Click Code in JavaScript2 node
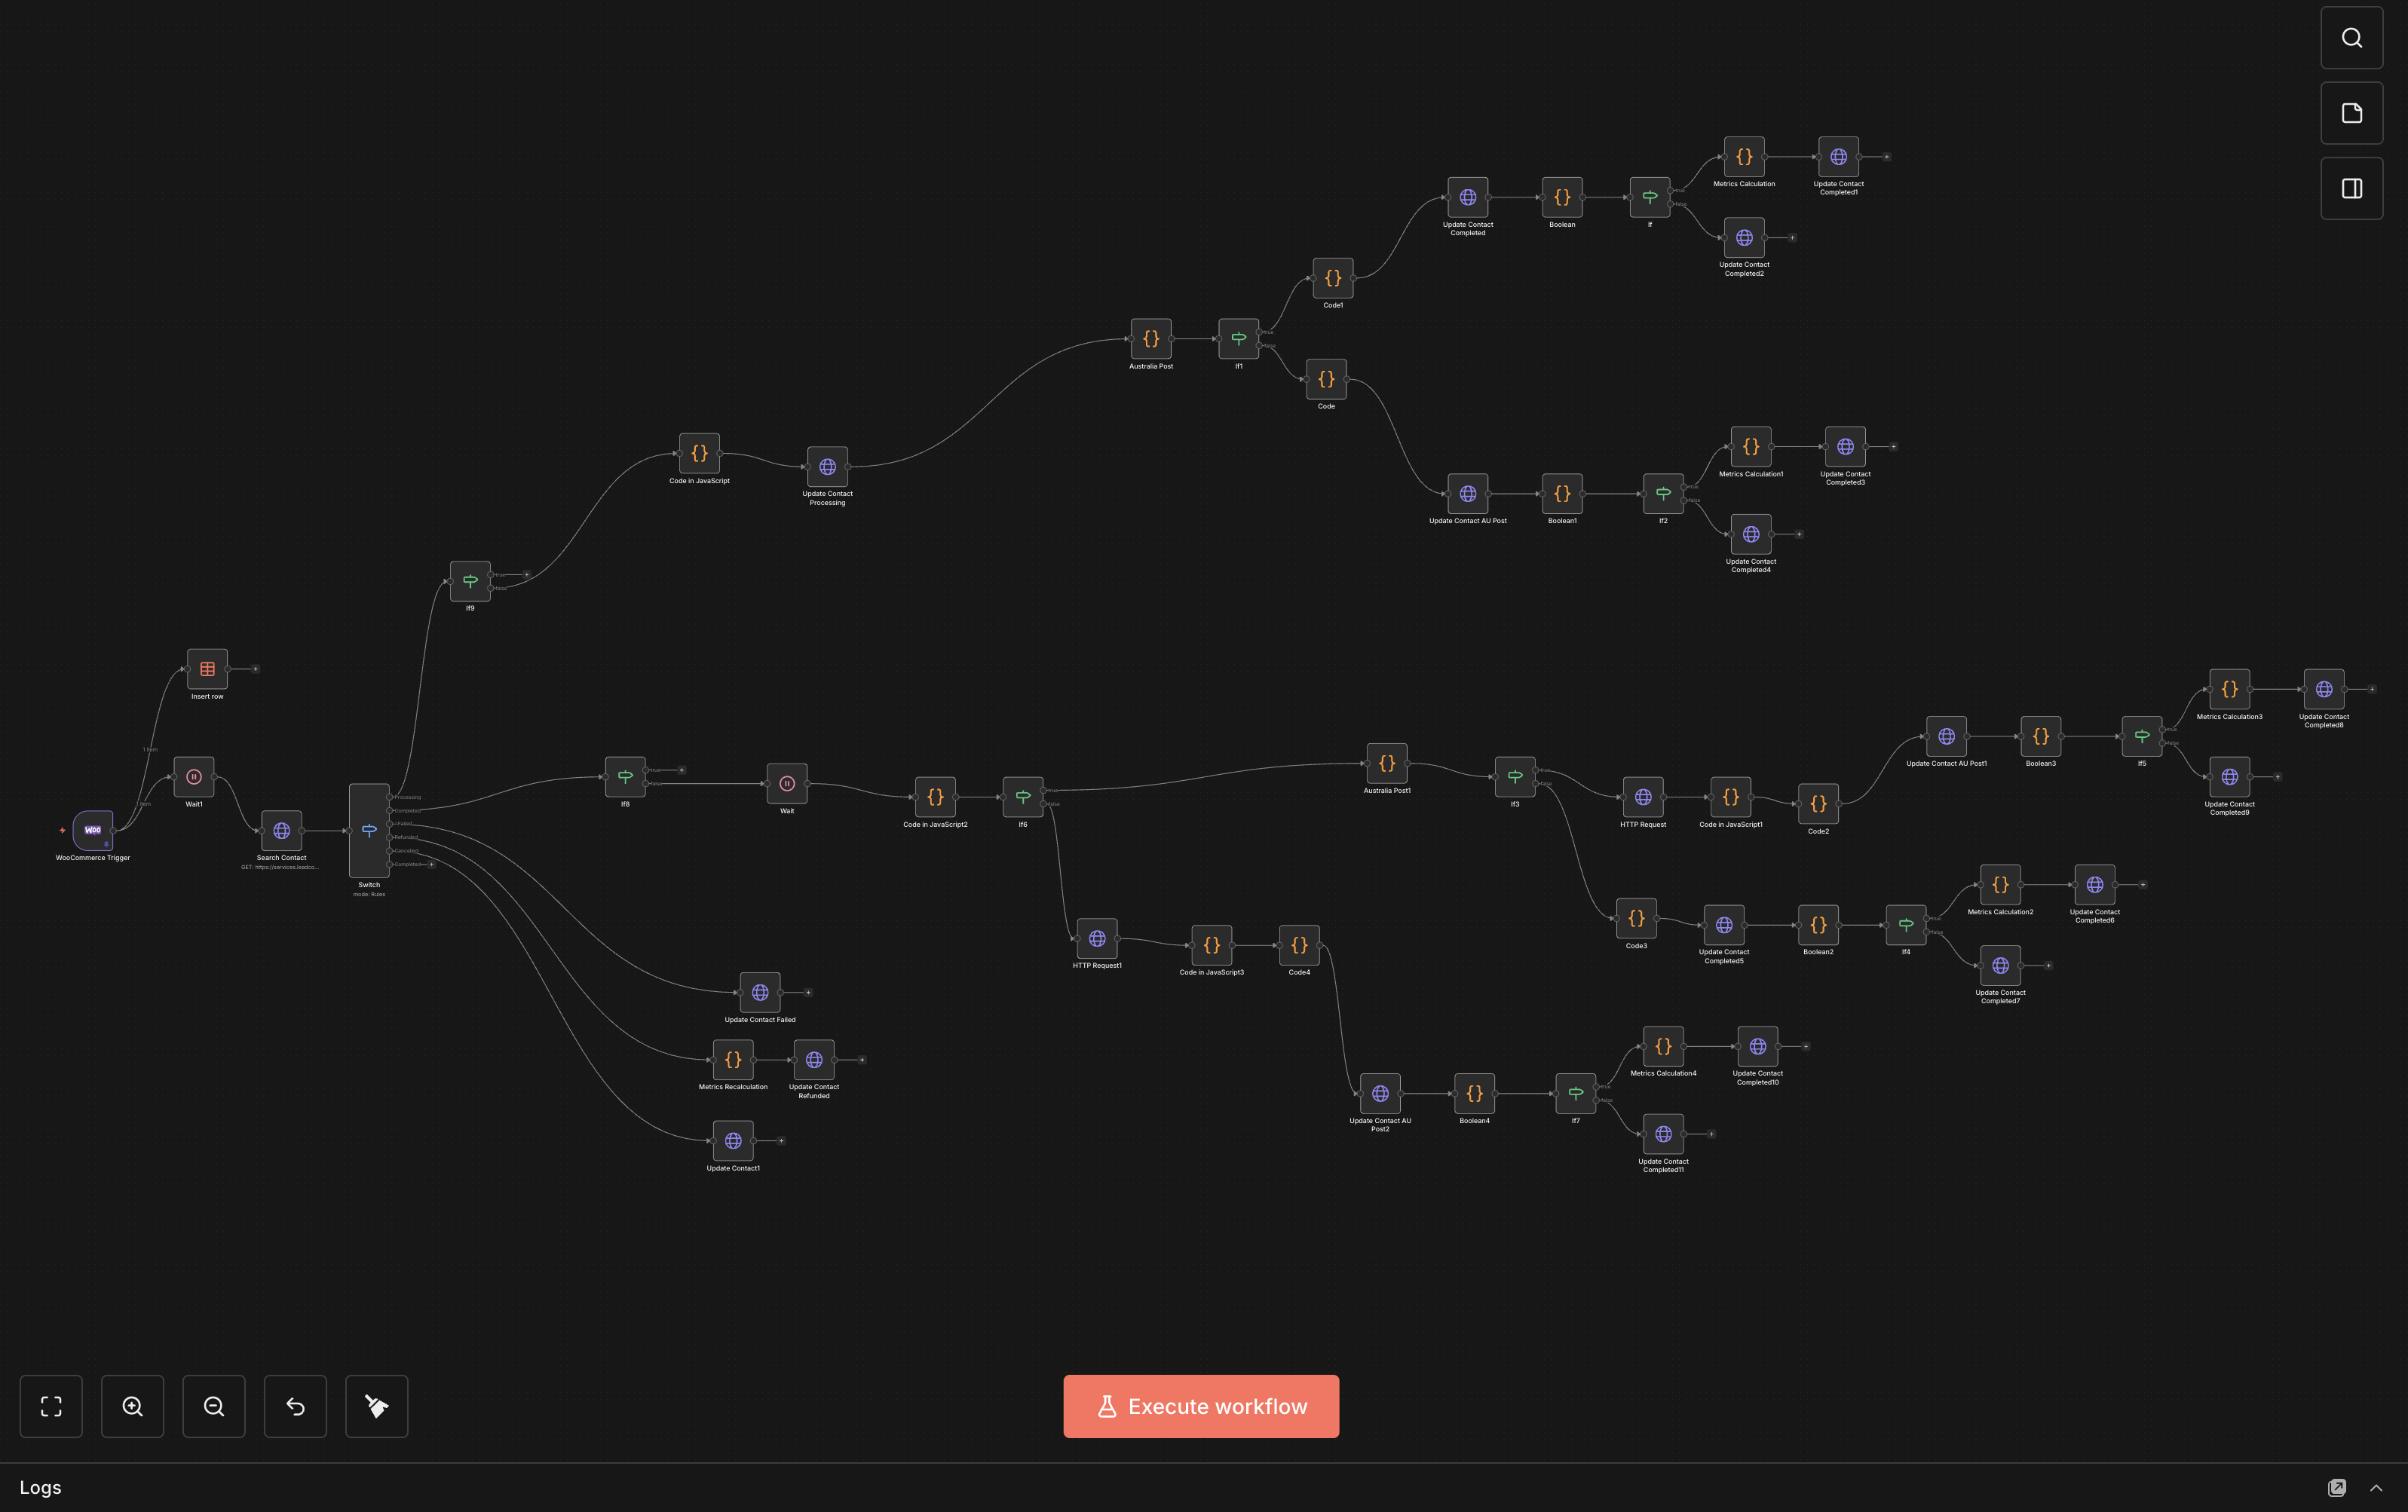The width and height of the screenshot is (2408, 1512). pos(935,797)
